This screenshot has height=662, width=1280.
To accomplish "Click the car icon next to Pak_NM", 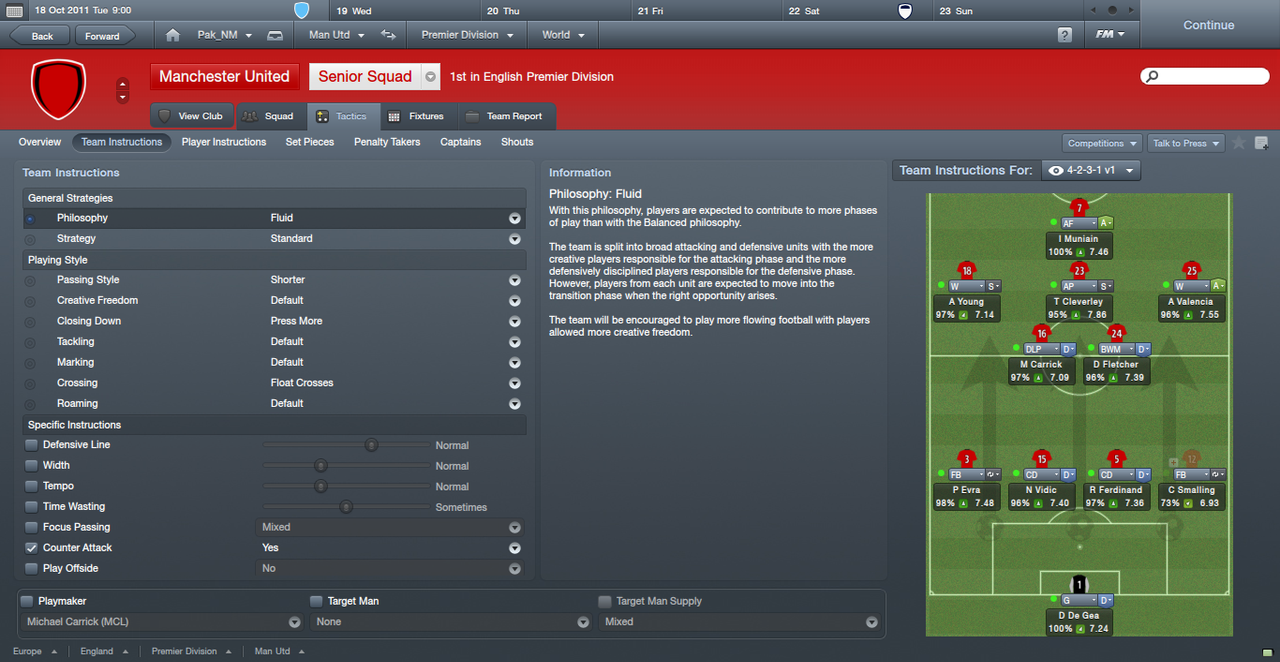I will [x=275, y=35].
